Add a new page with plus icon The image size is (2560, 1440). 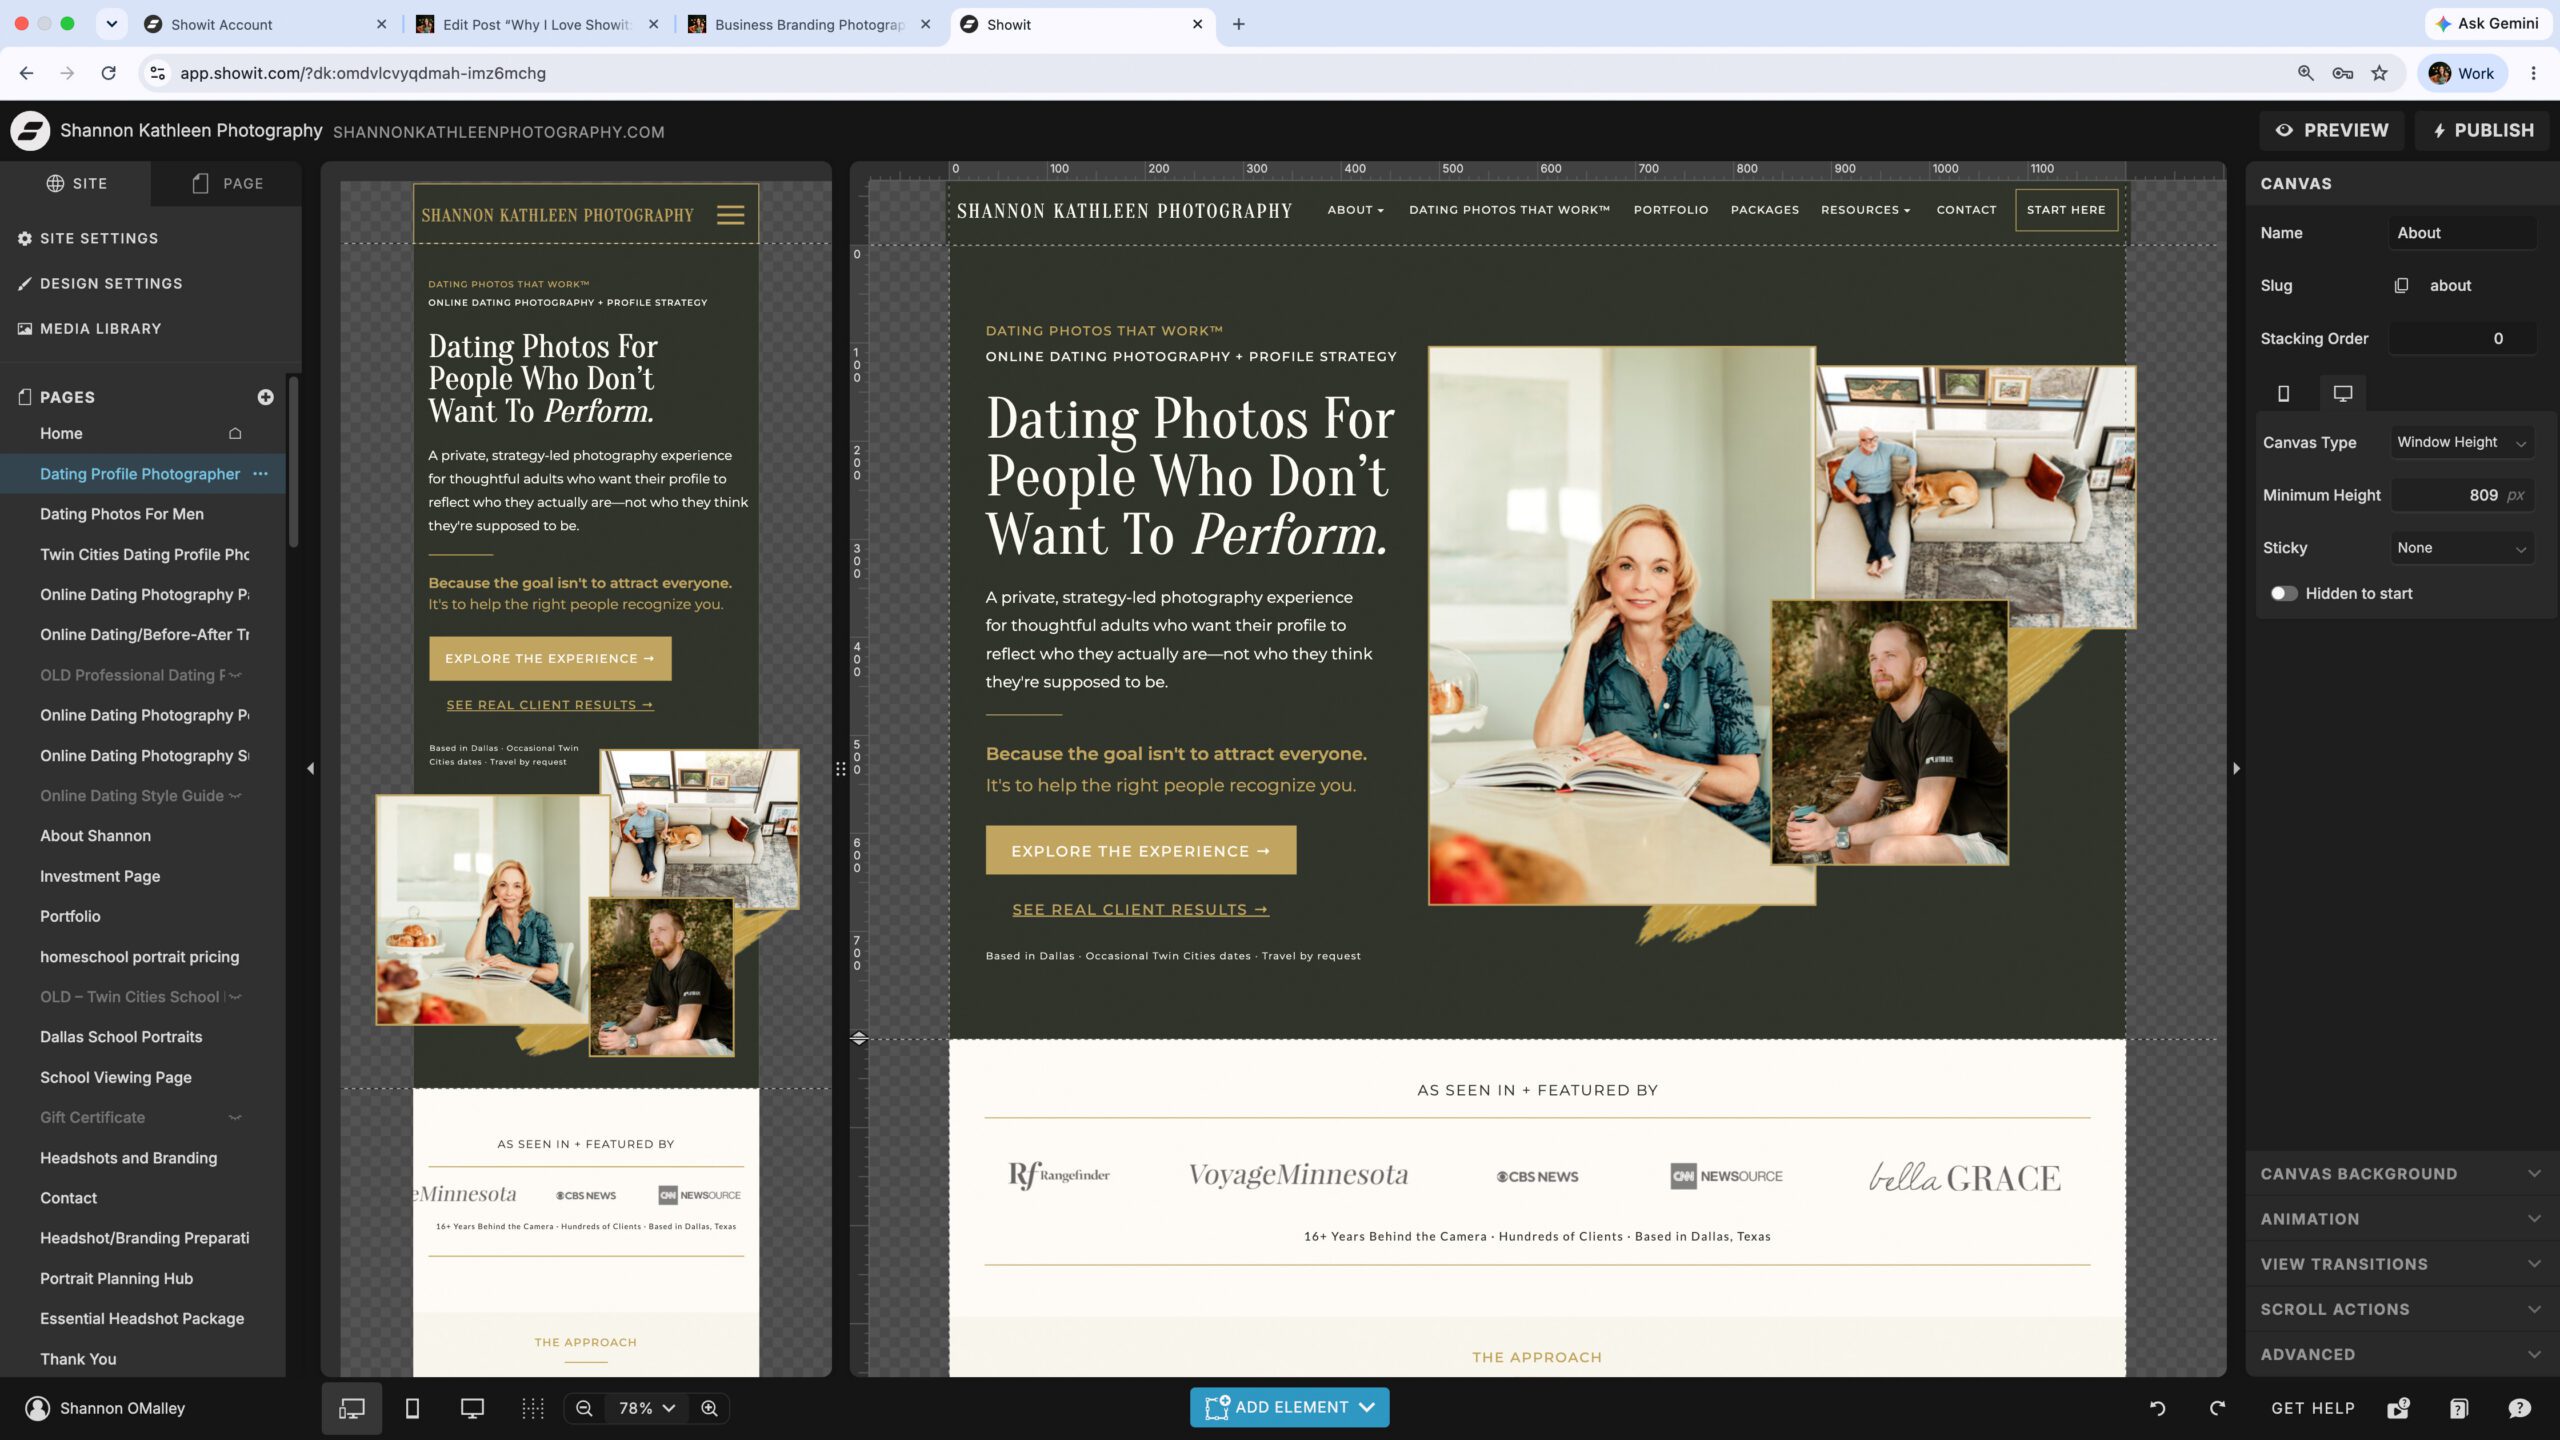(265, 397)
